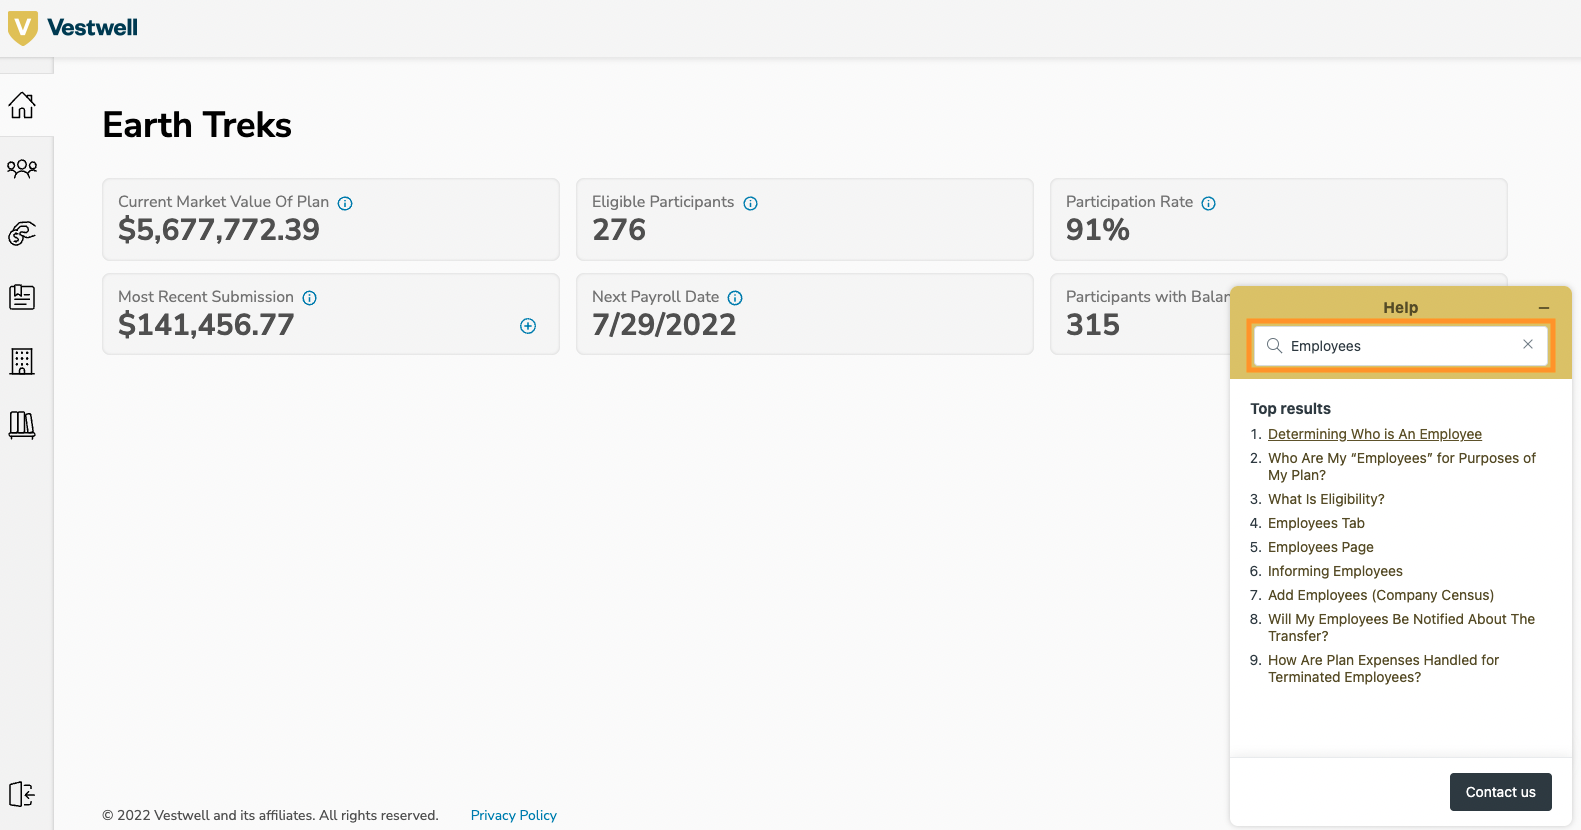Clear the Help search text

click(x=1527, y=345)
